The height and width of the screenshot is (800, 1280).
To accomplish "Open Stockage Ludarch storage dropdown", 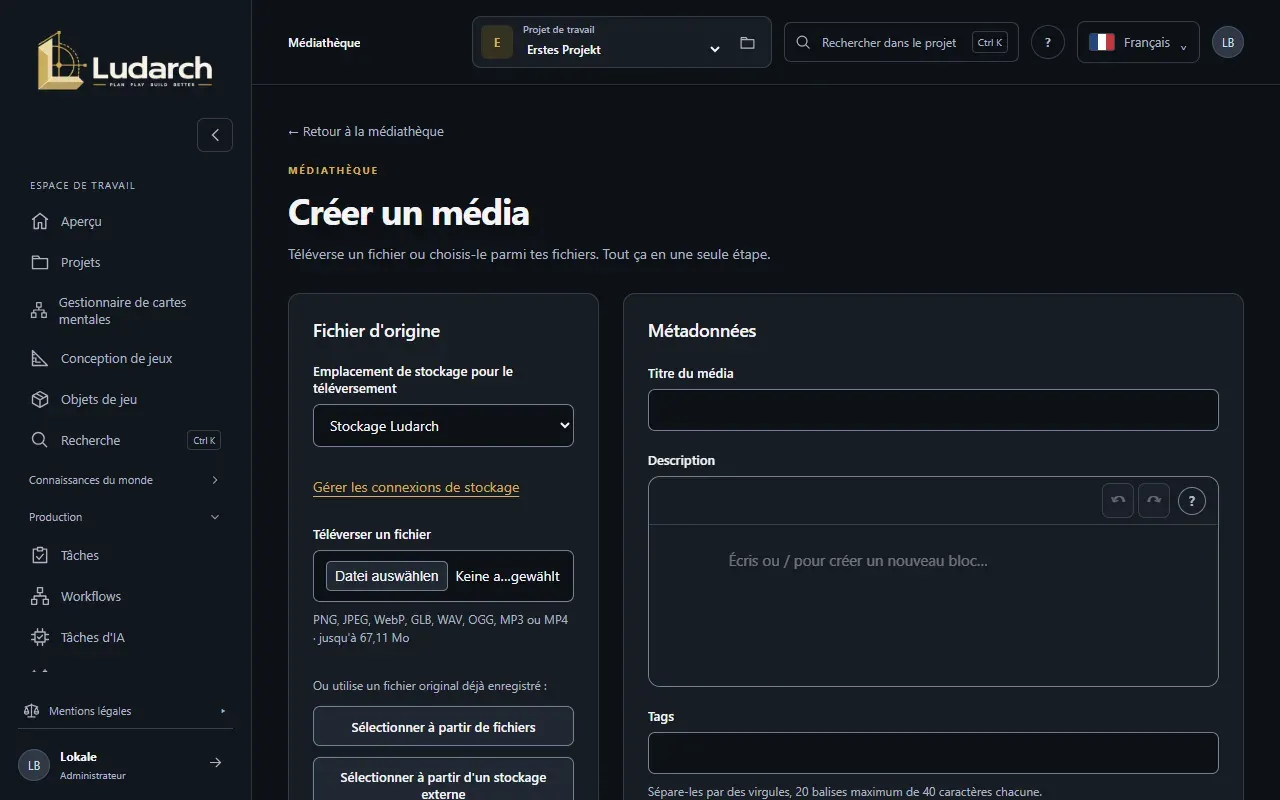I will 443,425.
